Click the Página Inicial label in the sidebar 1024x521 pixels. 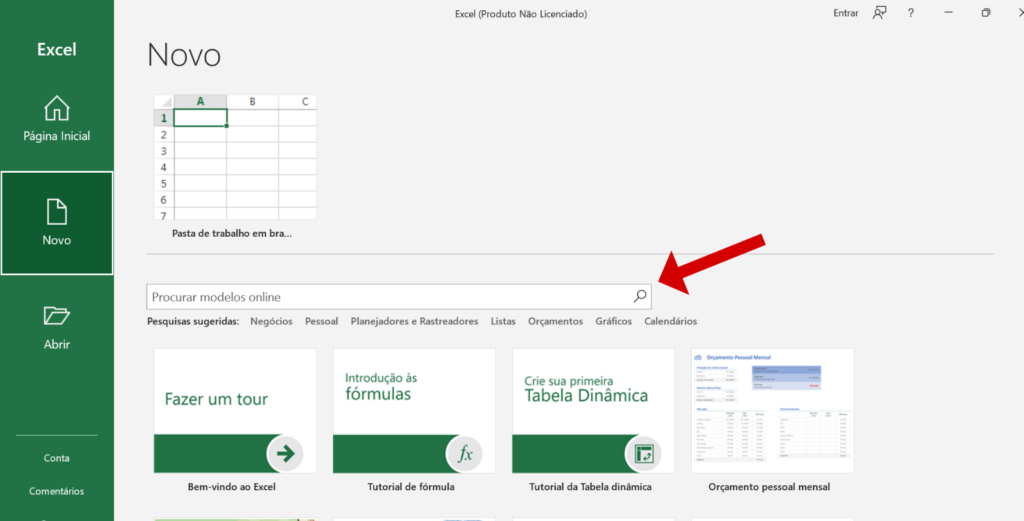point(57,136)
